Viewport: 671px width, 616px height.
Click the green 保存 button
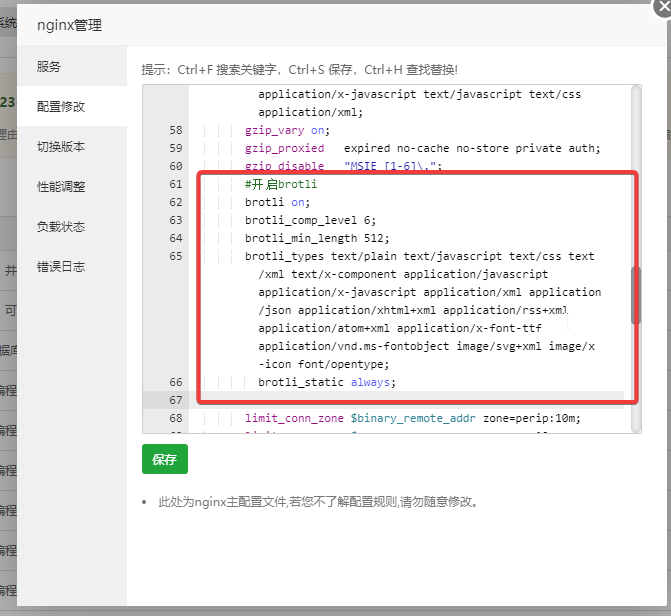point(164,459)
